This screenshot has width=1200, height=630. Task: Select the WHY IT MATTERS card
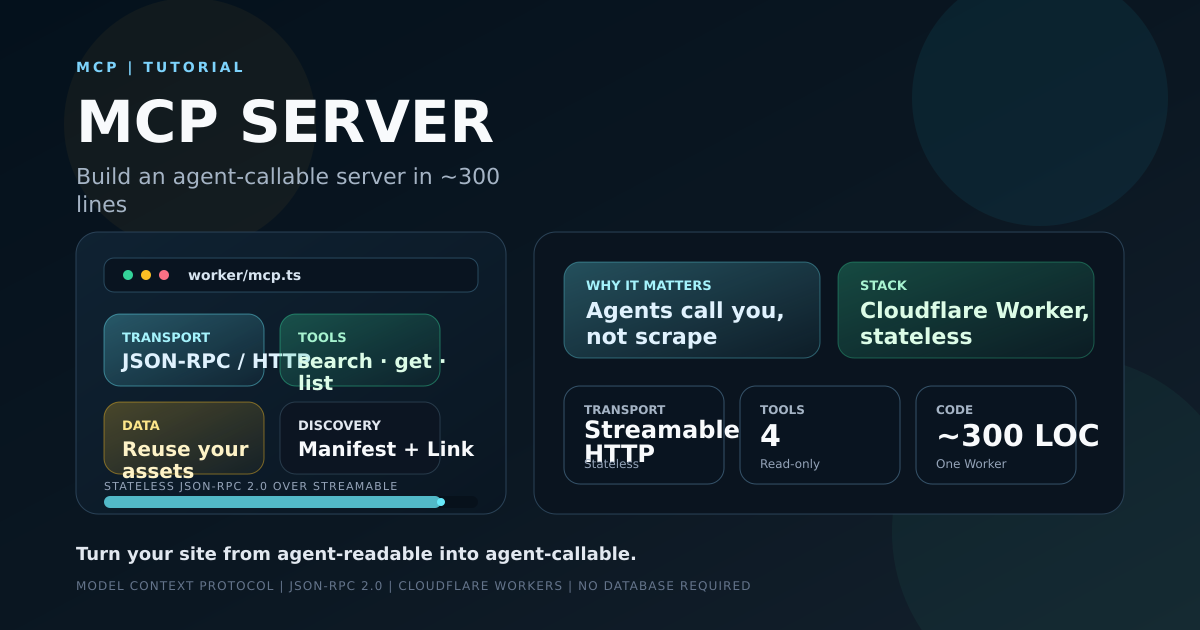[x=692, y=310]
